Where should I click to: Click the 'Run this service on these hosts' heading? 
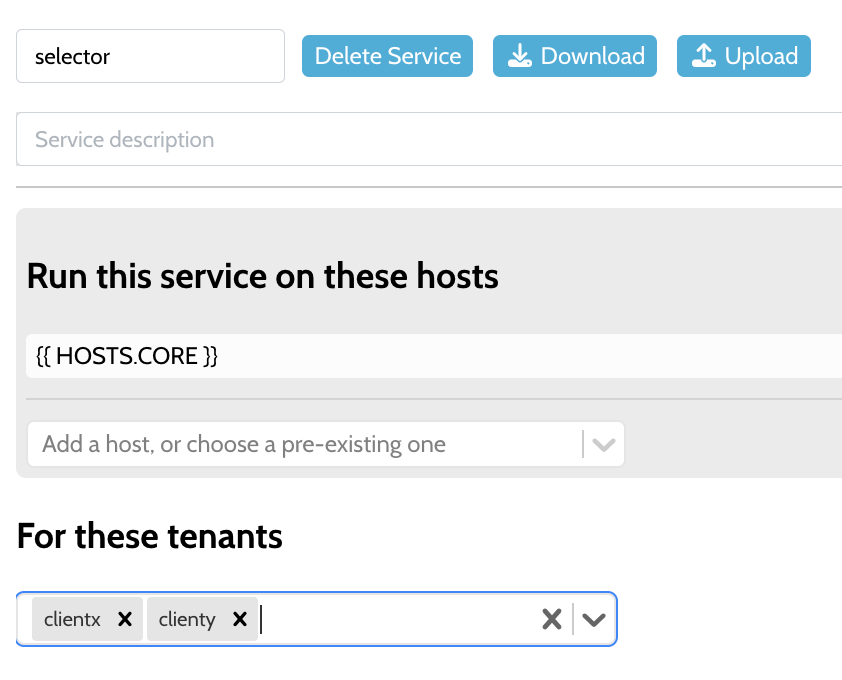(262, 276)
